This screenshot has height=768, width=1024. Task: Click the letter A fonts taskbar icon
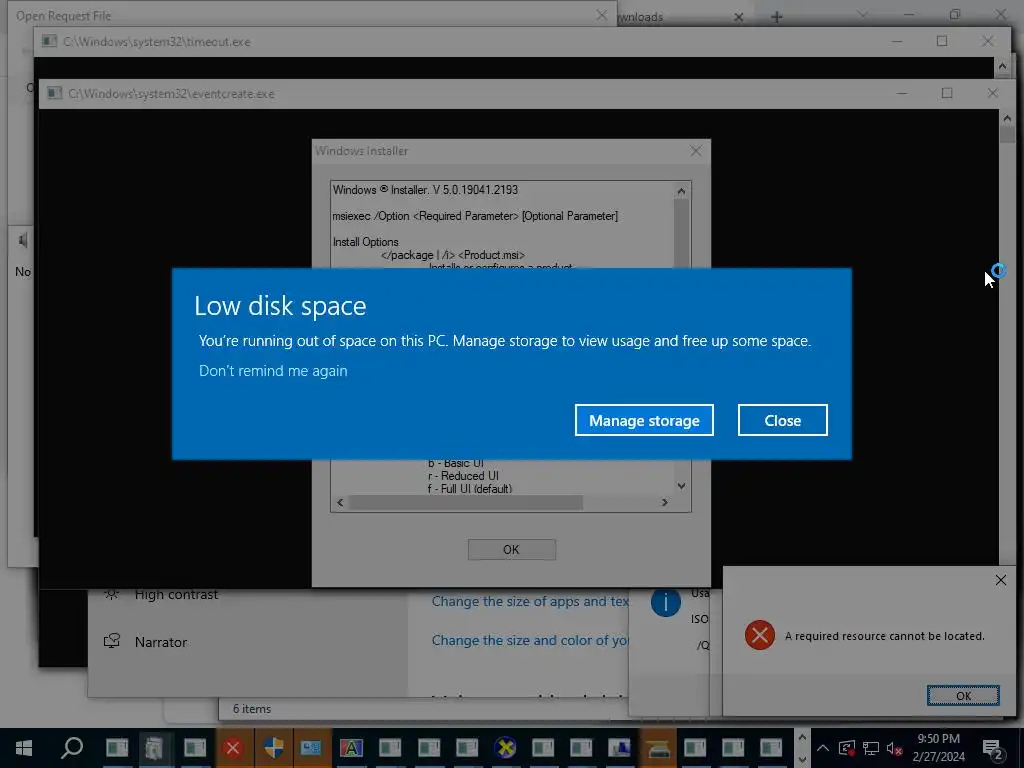pos(351,748)
